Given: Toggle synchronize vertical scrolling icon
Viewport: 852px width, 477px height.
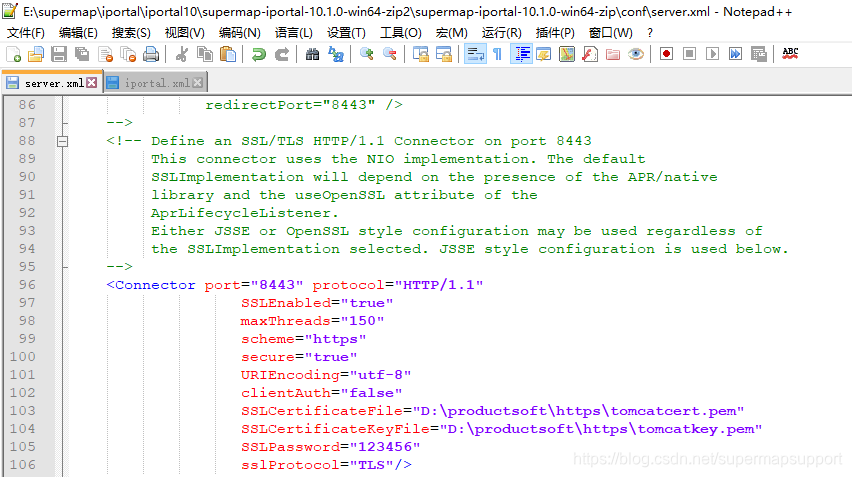Looking at the screenshot, I should pos(421,54).
